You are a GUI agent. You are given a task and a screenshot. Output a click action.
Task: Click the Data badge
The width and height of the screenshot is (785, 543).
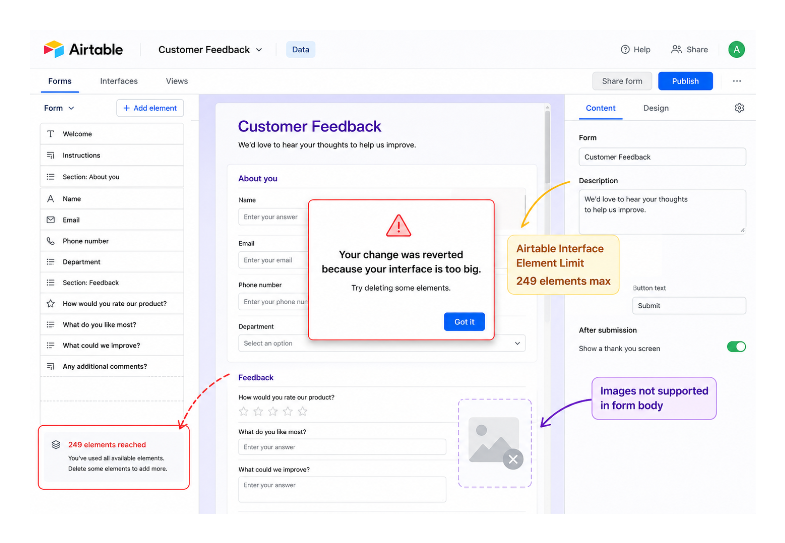(x=300, y=50)
